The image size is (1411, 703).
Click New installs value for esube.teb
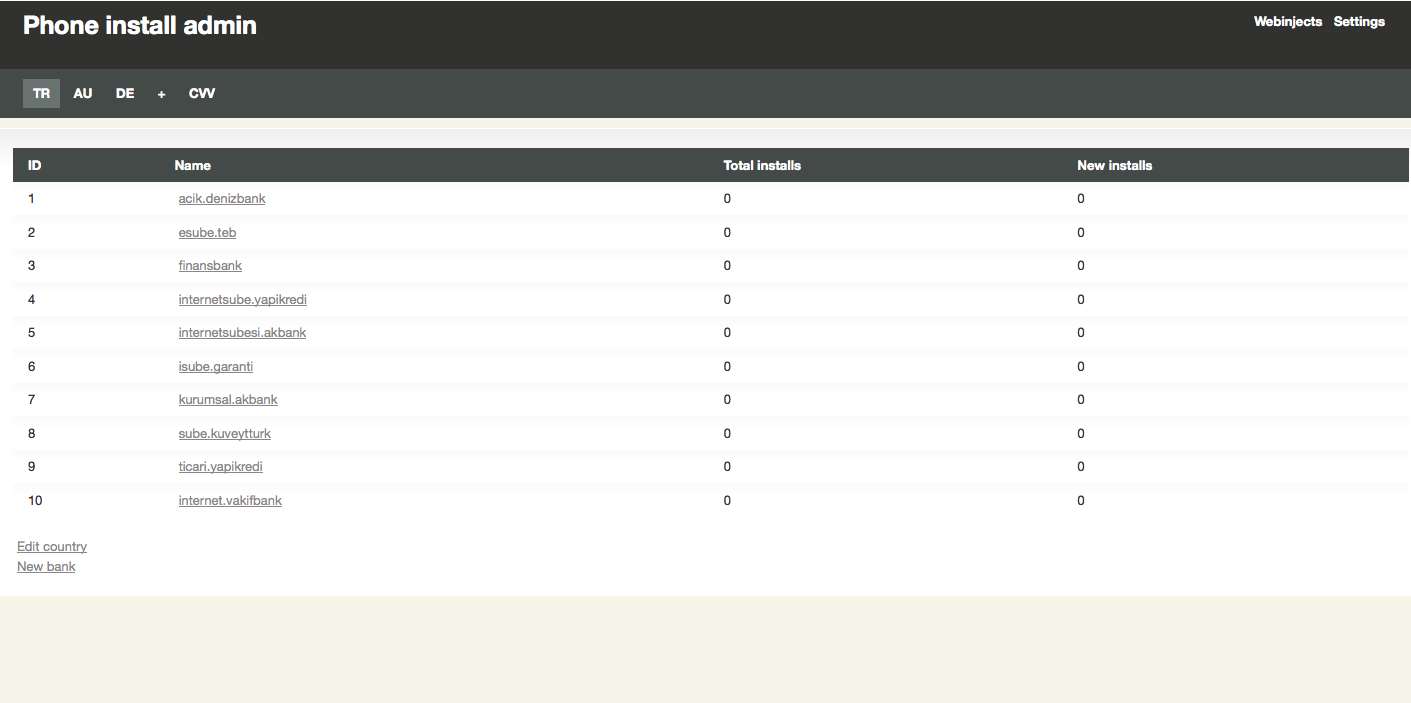point(1081,232)
